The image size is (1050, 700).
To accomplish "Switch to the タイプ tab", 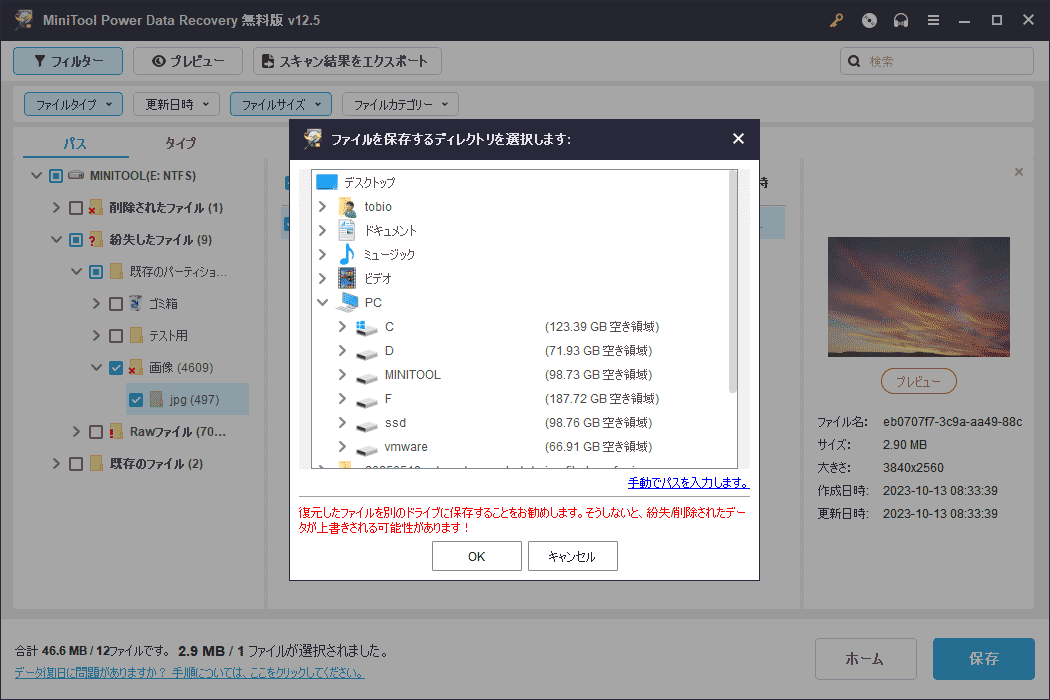I will (x=180, y=143).
